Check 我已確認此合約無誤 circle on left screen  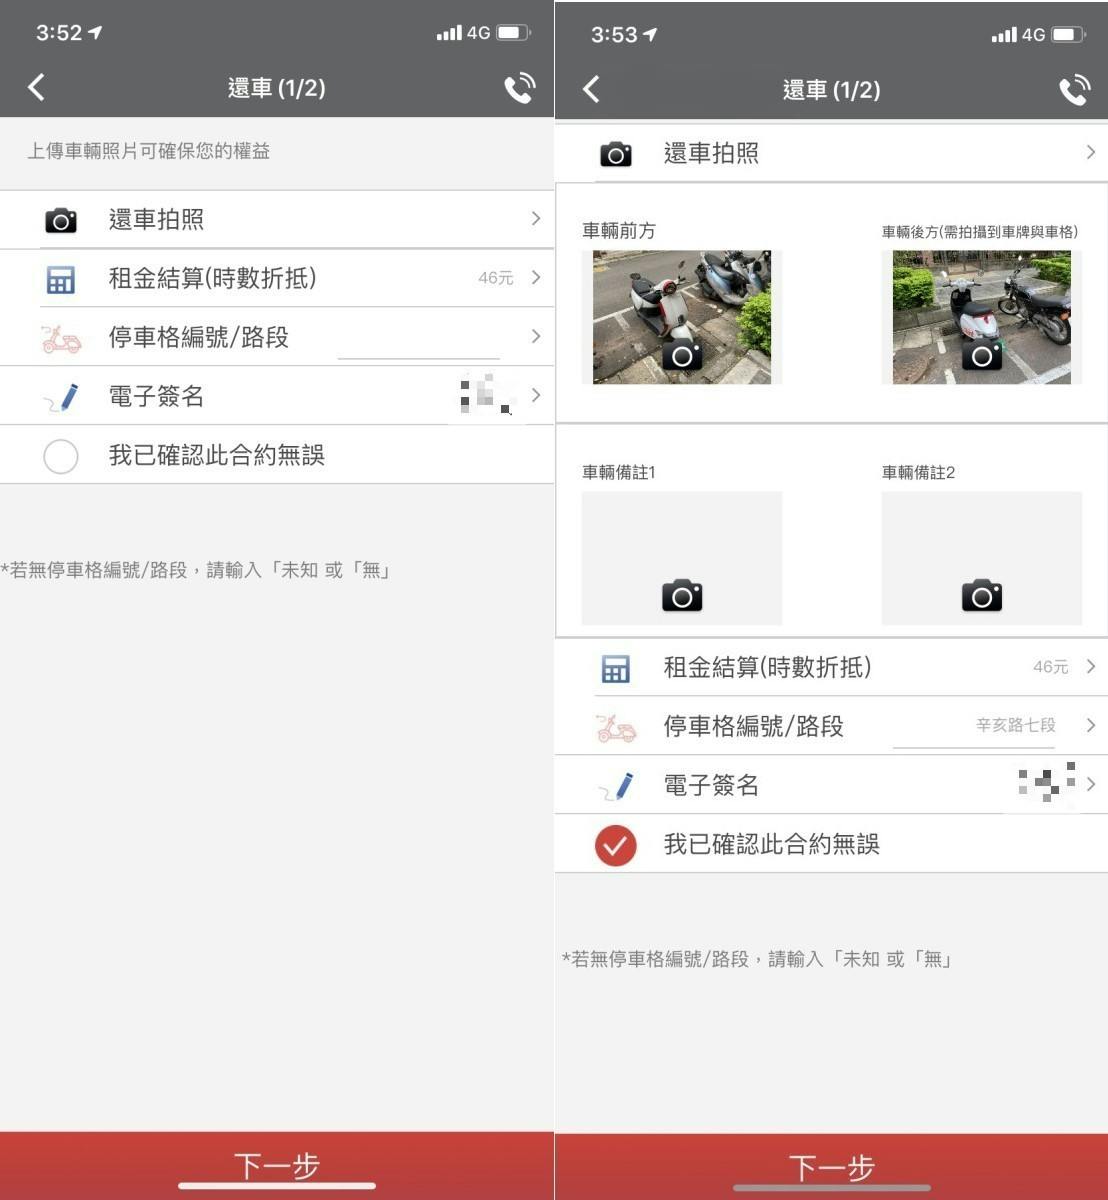61,456
